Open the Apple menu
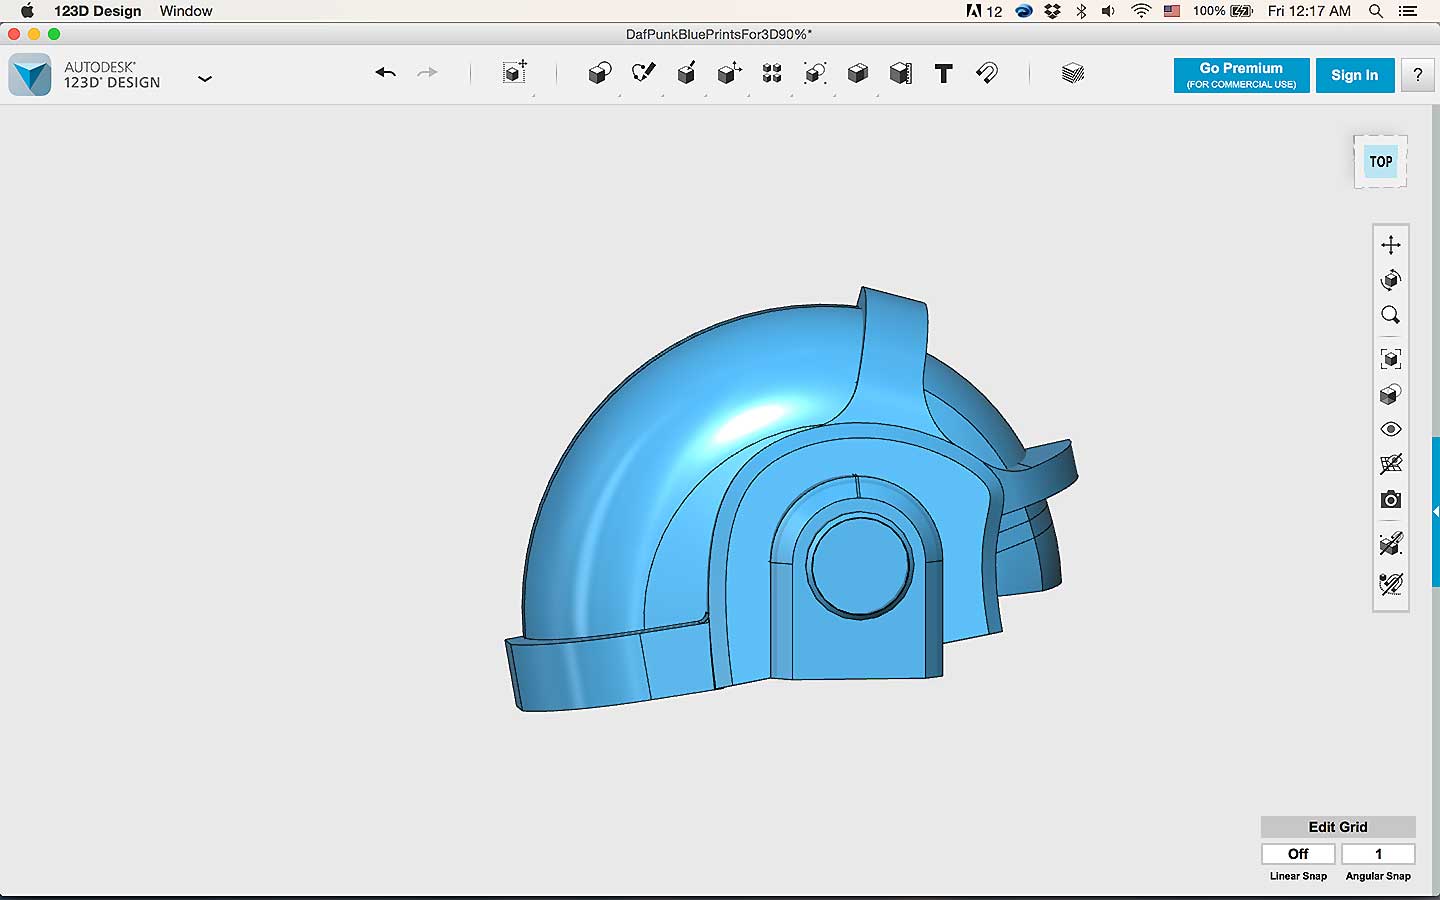1440x900 pixels. click(x=27, y=11)
